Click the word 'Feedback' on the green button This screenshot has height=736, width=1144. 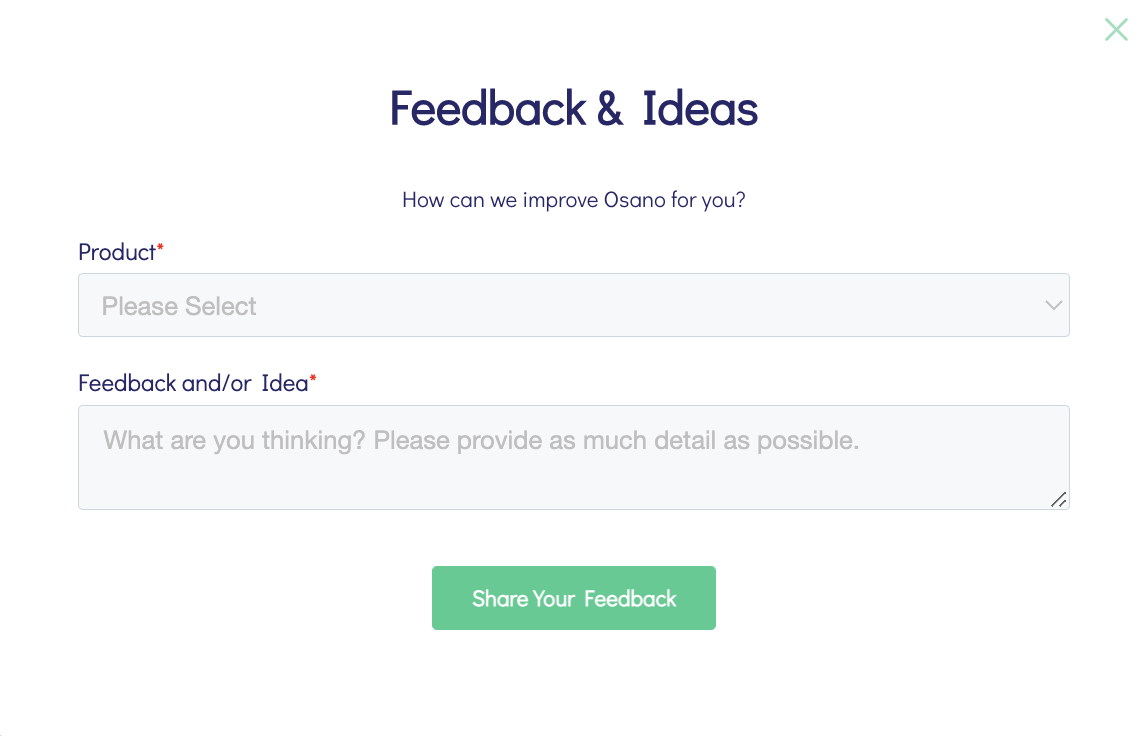[x=630, y=598]
